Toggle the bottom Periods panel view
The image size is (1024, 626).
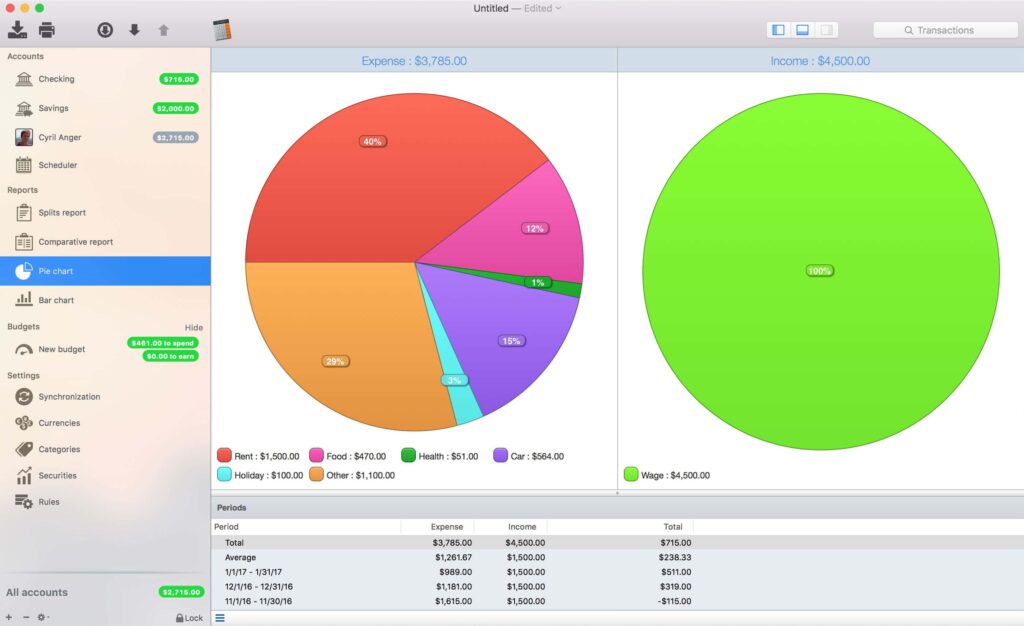[x=802, y=29]
